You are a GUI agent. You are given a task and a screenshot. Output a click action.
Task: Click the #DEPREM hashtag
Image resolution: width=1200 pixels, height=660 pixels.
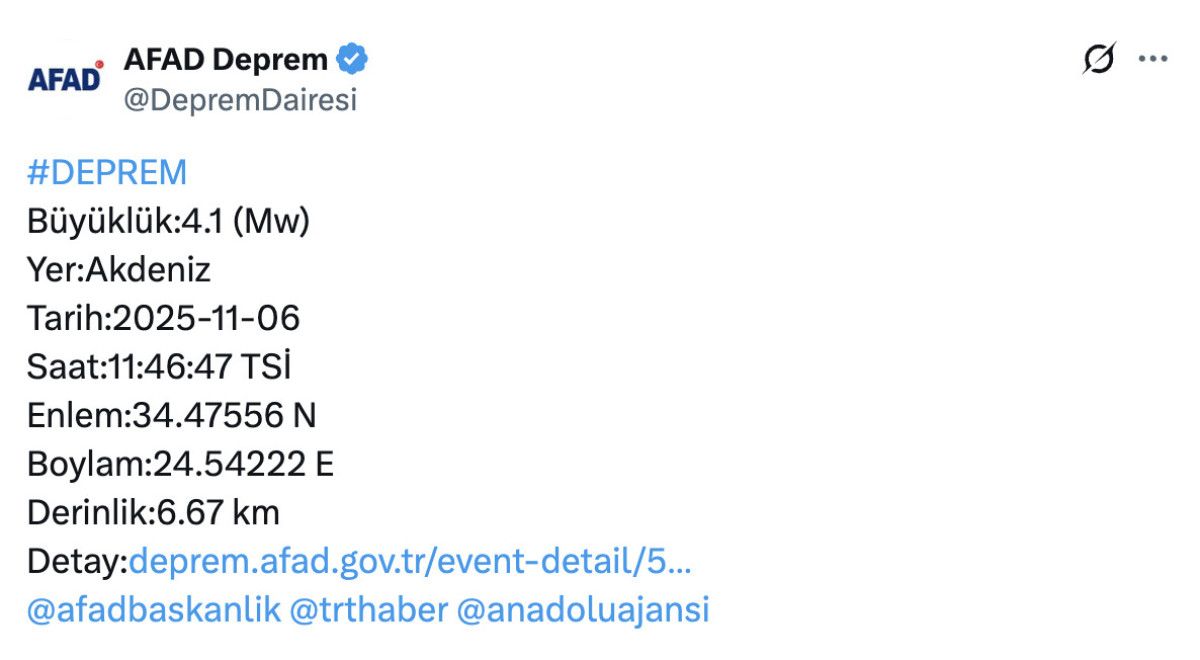[107, 173]
